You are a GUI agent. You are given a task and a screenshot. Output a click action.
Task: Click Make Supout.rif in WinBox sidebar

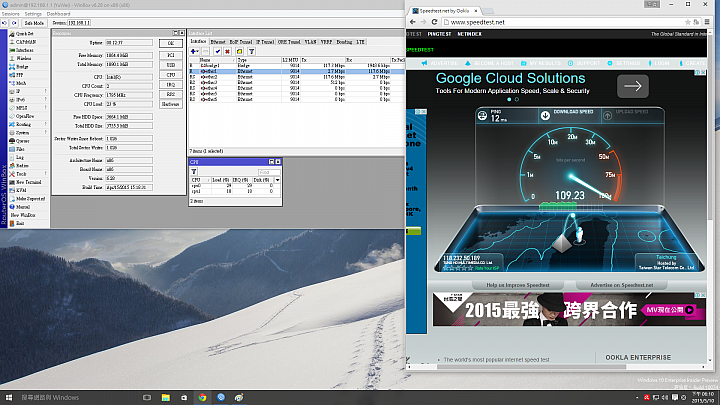coord(30,199)
